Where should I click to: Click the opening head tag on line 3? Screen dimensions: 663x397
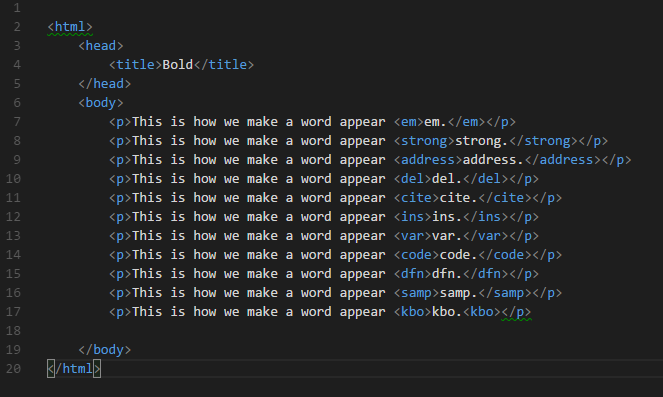101,46
